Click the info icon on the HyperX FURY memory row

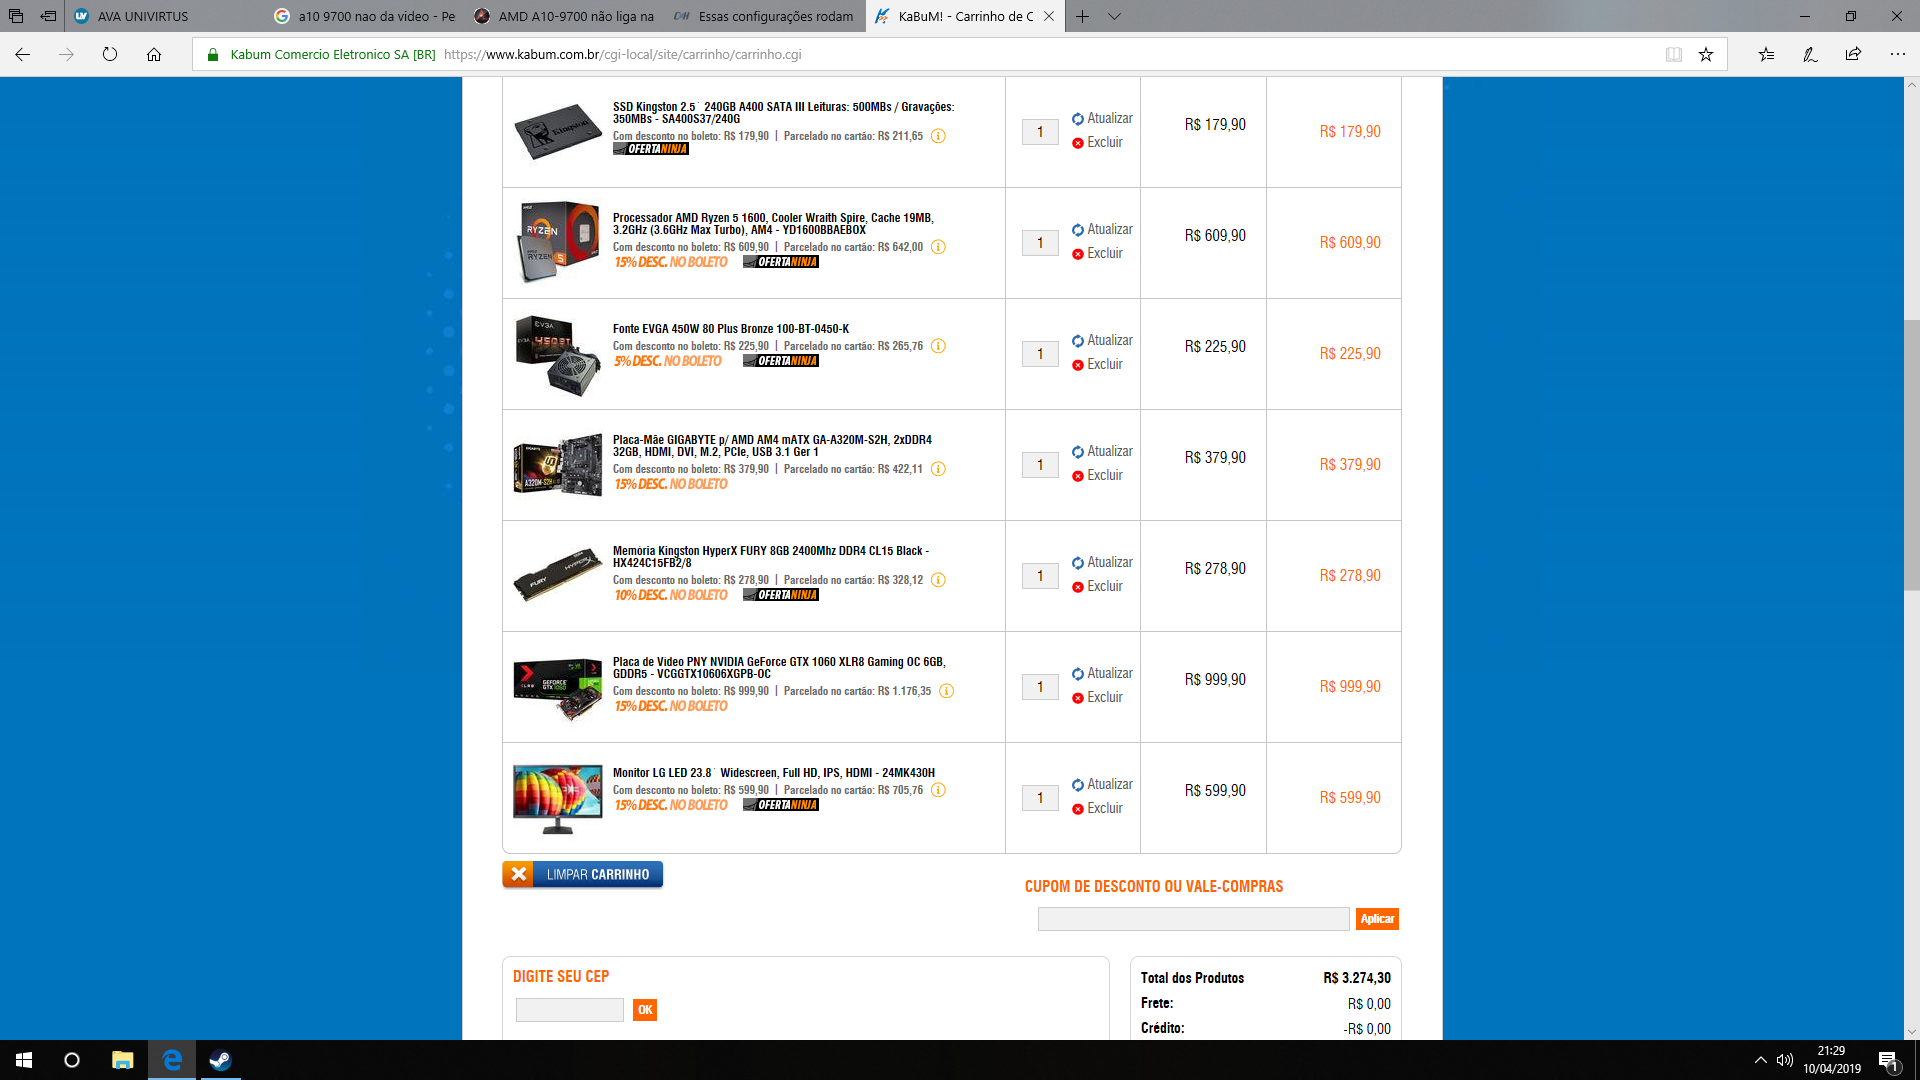tap(938, 580)
